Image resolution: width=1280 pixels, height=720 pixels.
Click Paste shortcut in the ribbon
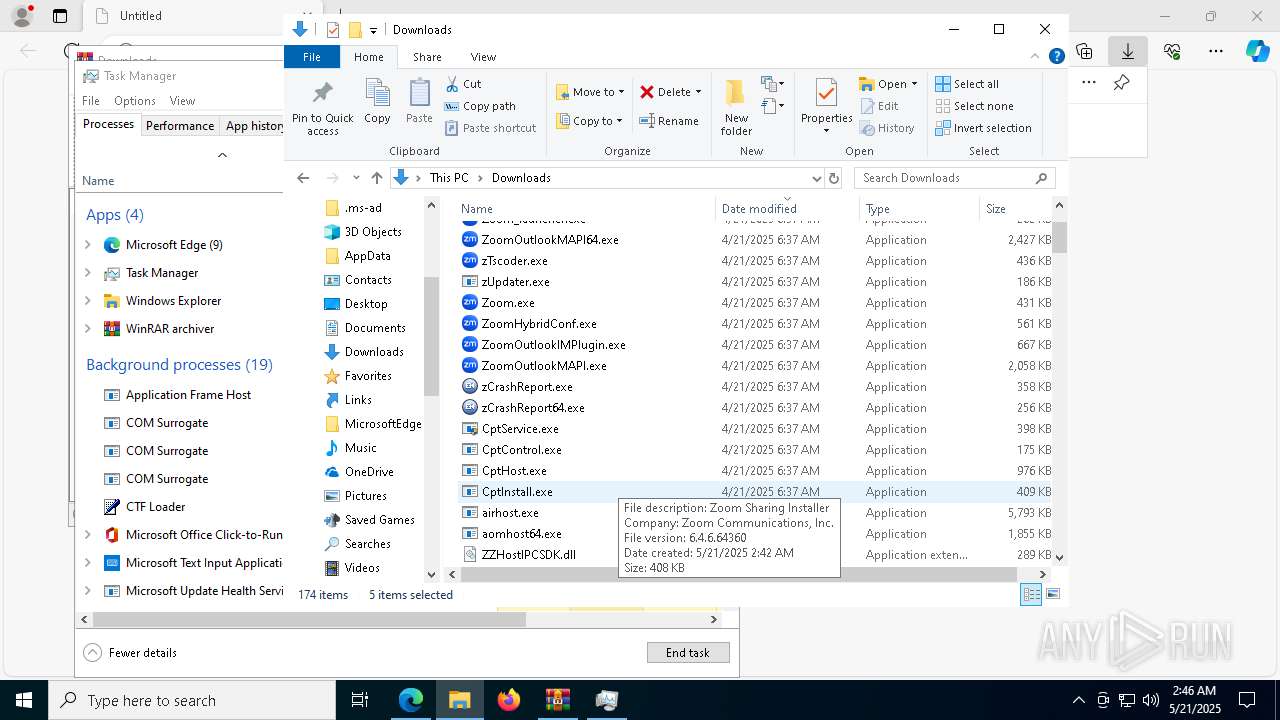coord(490,128)
